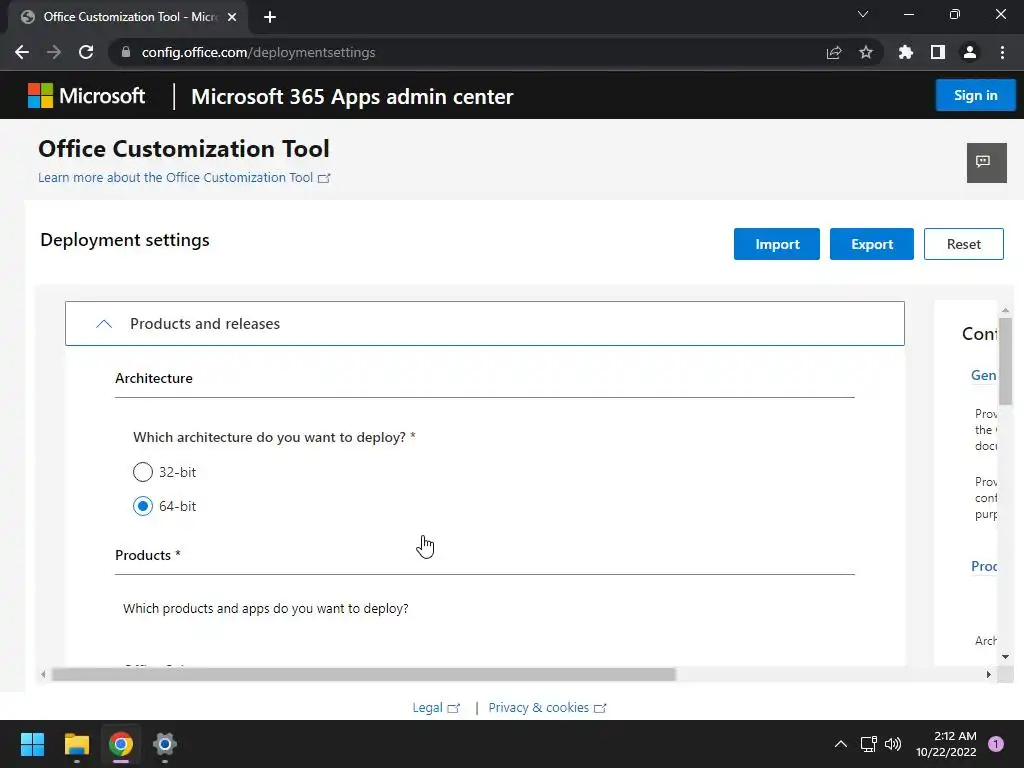
Task: Open the Legal link
Action: click(436, 708)
